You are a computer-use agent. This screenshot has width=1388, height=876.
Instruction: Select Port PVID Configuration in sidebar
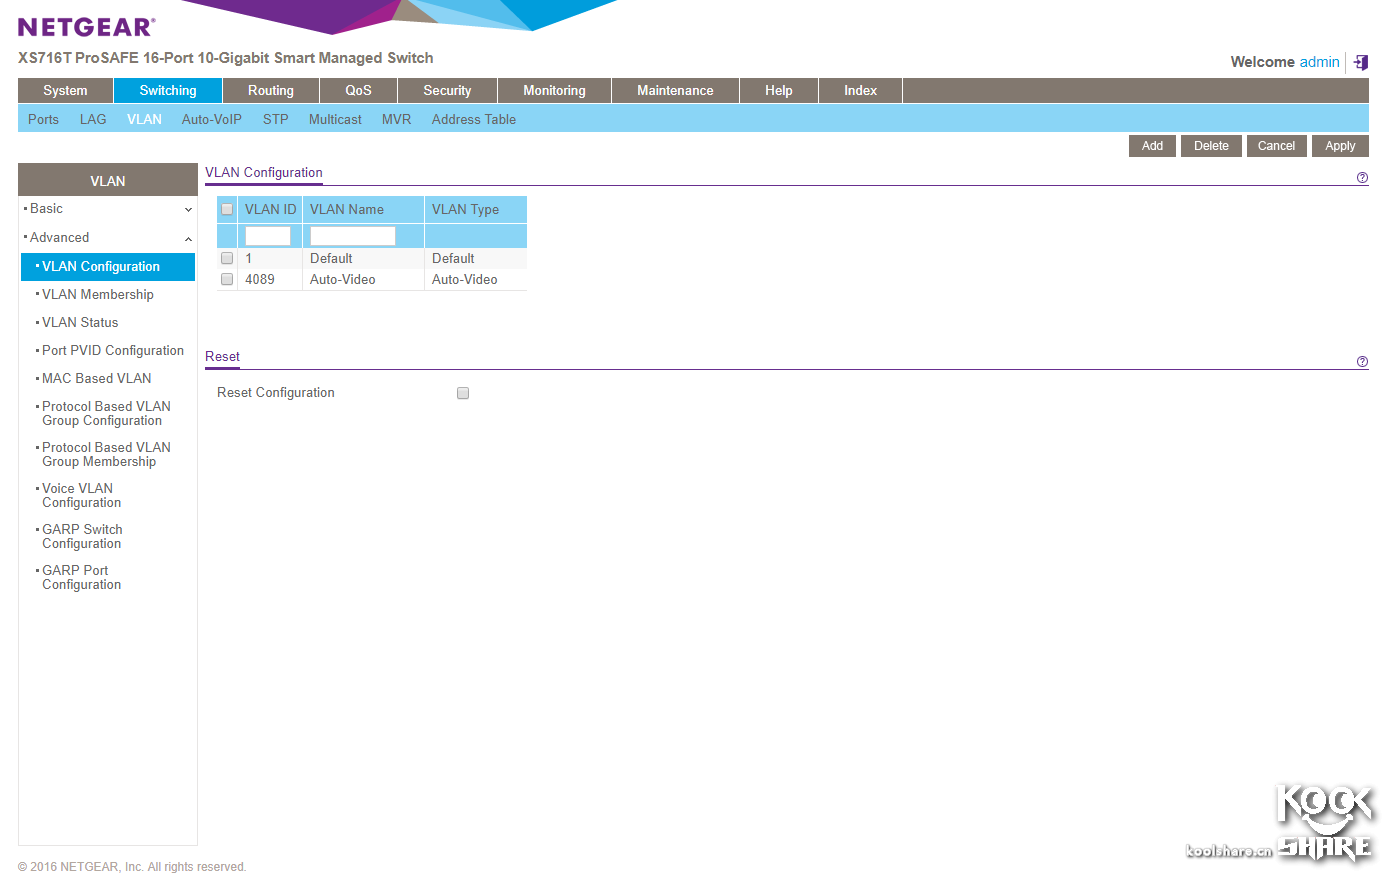tap(113, 351)
